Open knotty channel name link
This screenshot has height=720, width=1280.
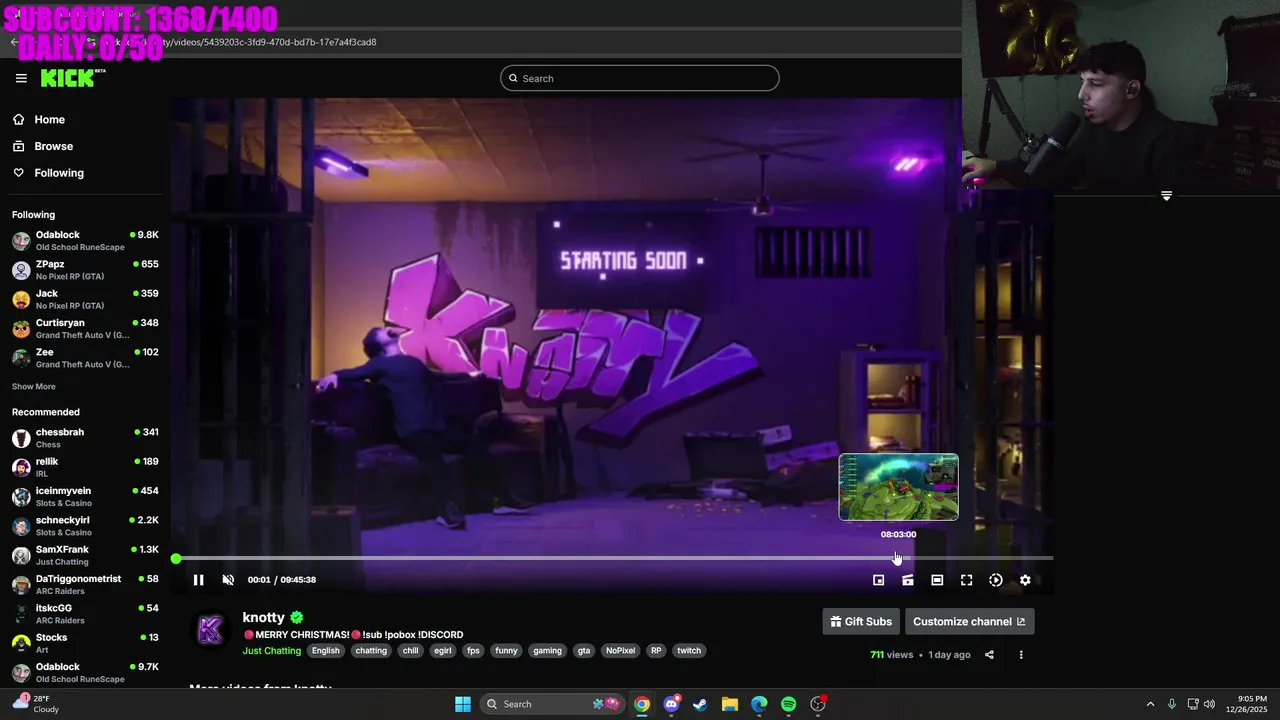[x=263, y=617]
